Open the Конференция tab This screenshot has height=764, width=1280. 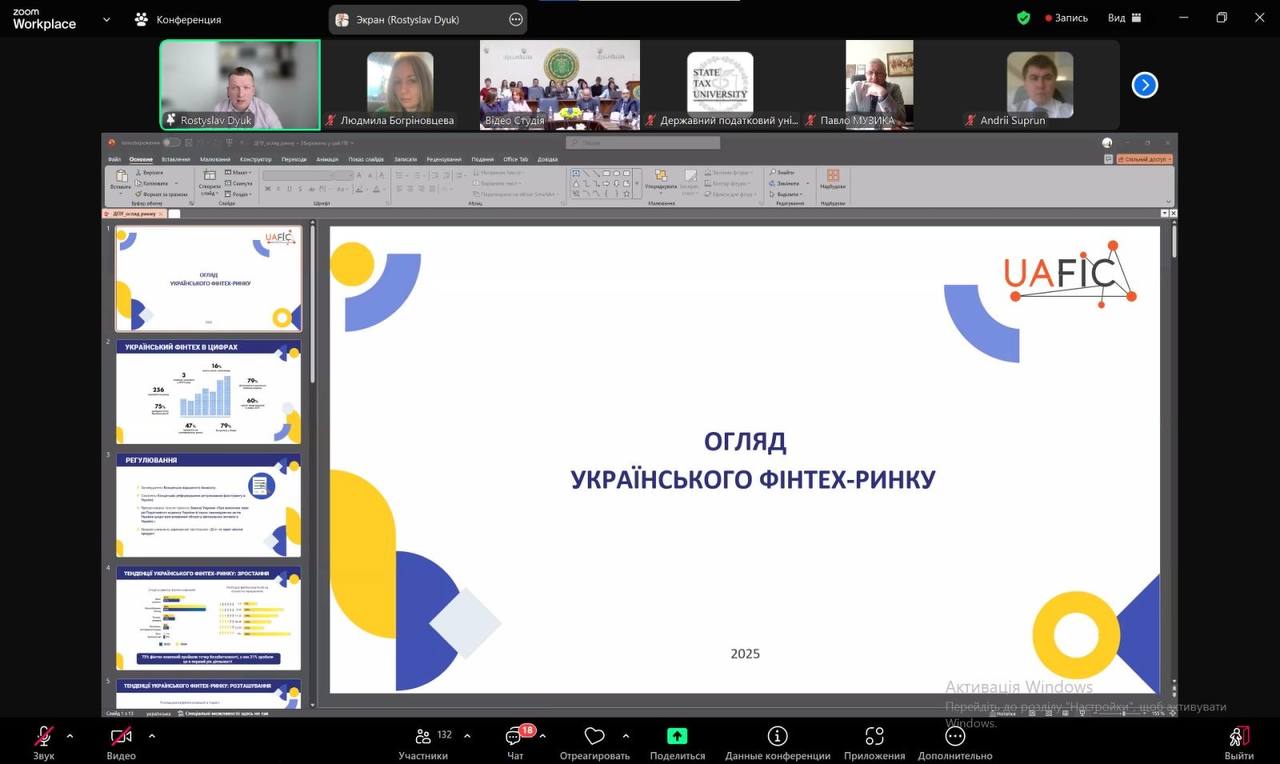coord(178,19)
